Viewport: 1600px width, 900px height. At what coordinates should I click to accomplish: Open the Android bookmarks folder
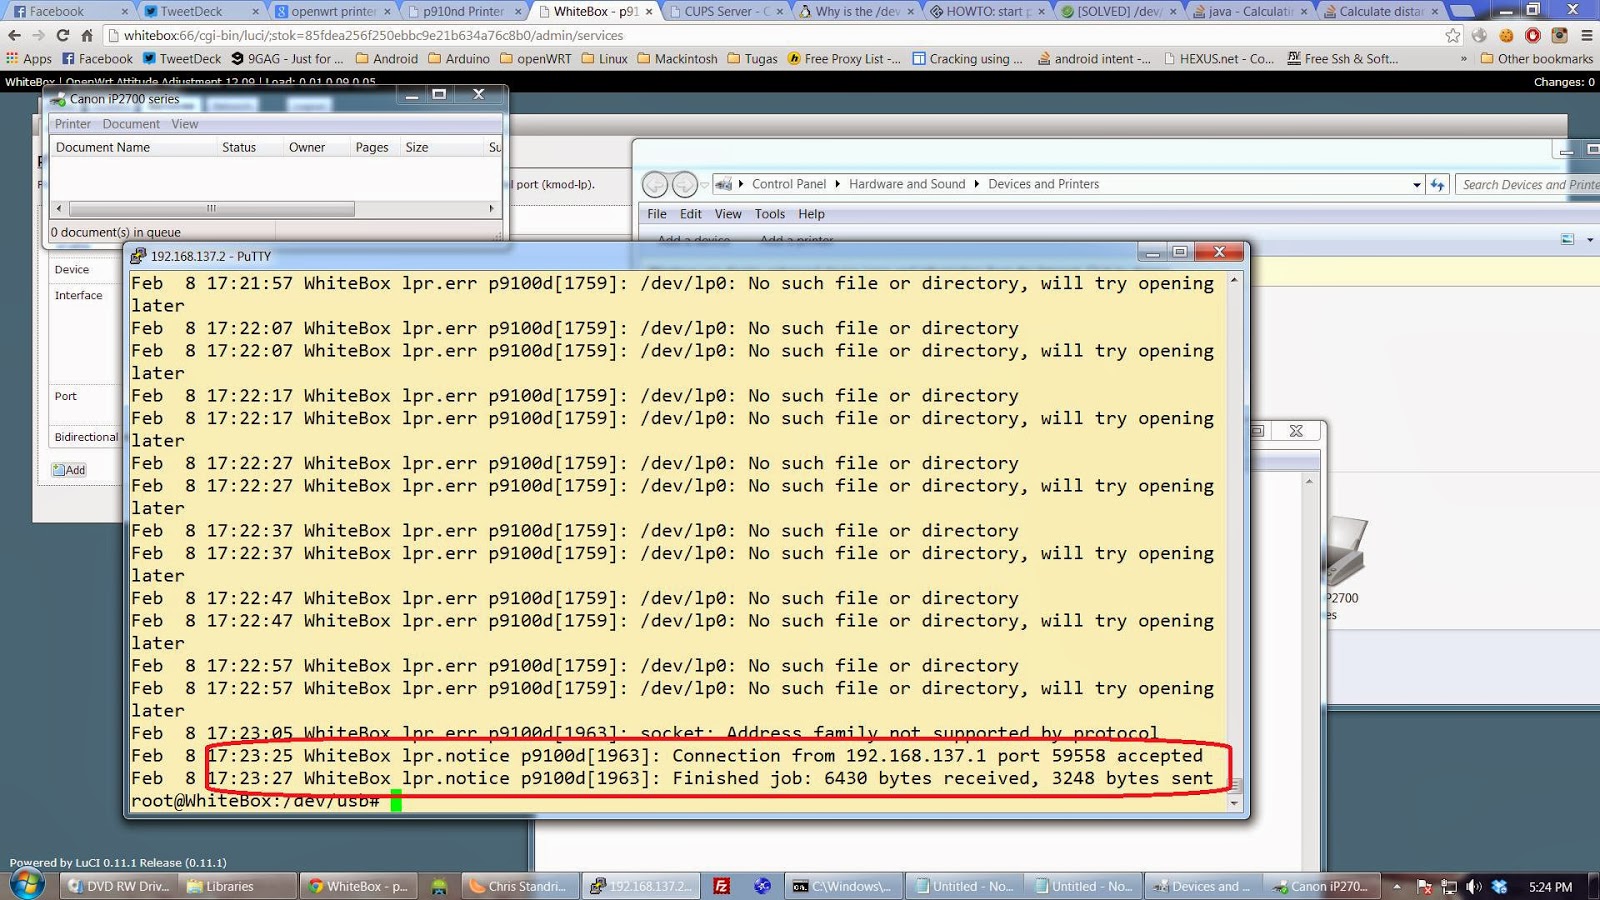387,59
